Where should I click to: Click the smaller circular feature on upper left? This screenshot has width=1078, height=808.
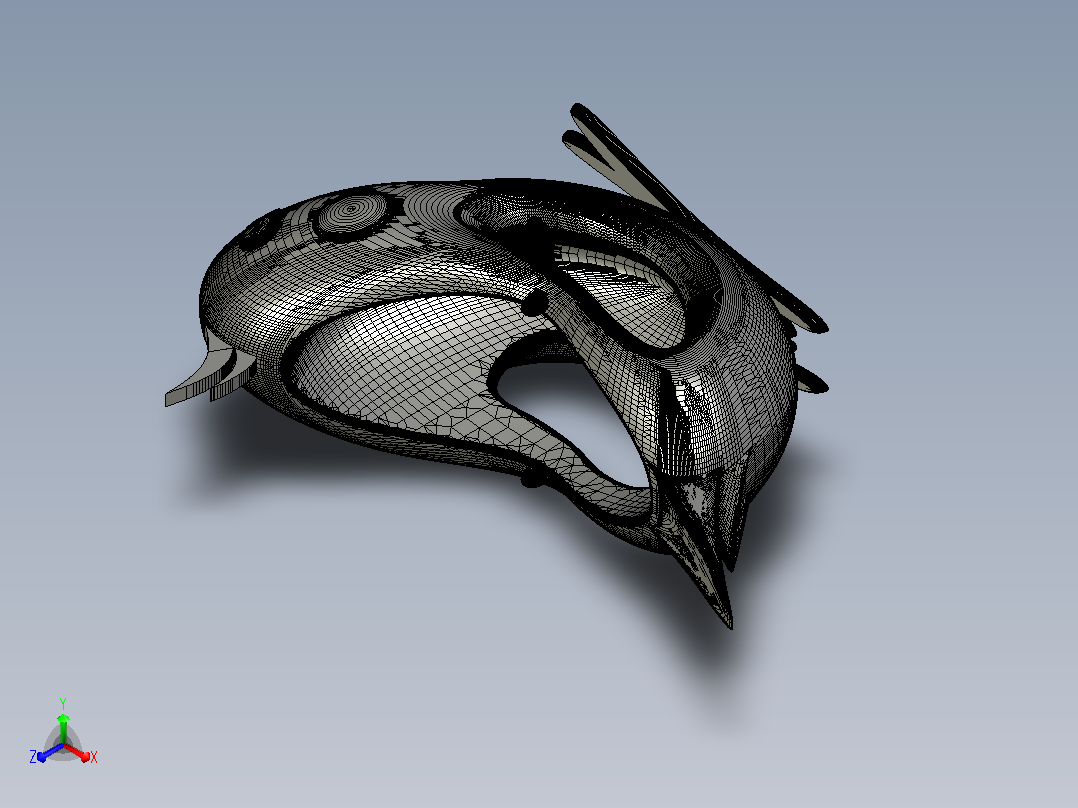click(x=258, y=229)
